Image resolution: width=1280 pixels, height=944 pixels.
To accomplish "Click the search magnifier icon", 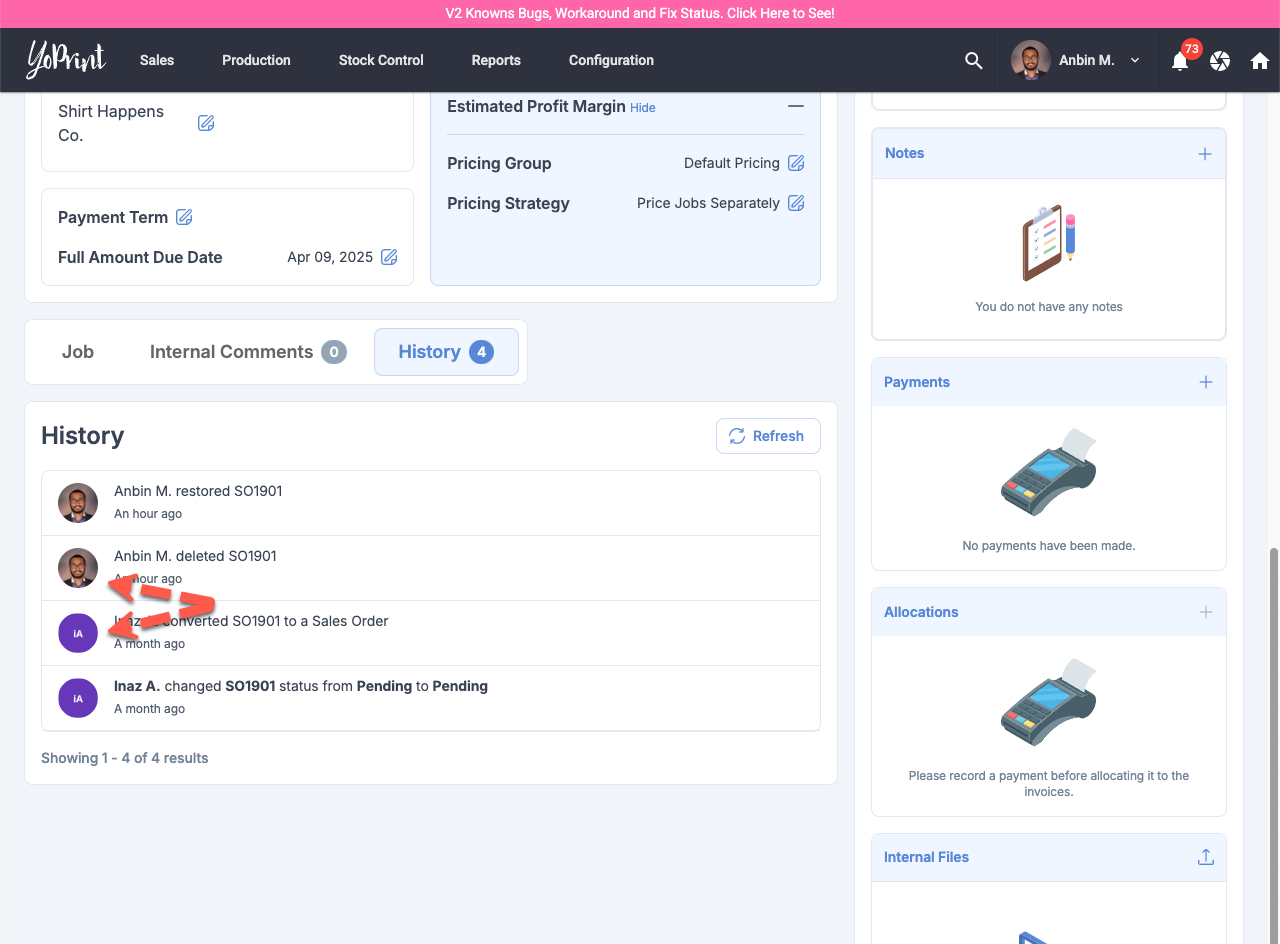I will (x=973, y=60).
